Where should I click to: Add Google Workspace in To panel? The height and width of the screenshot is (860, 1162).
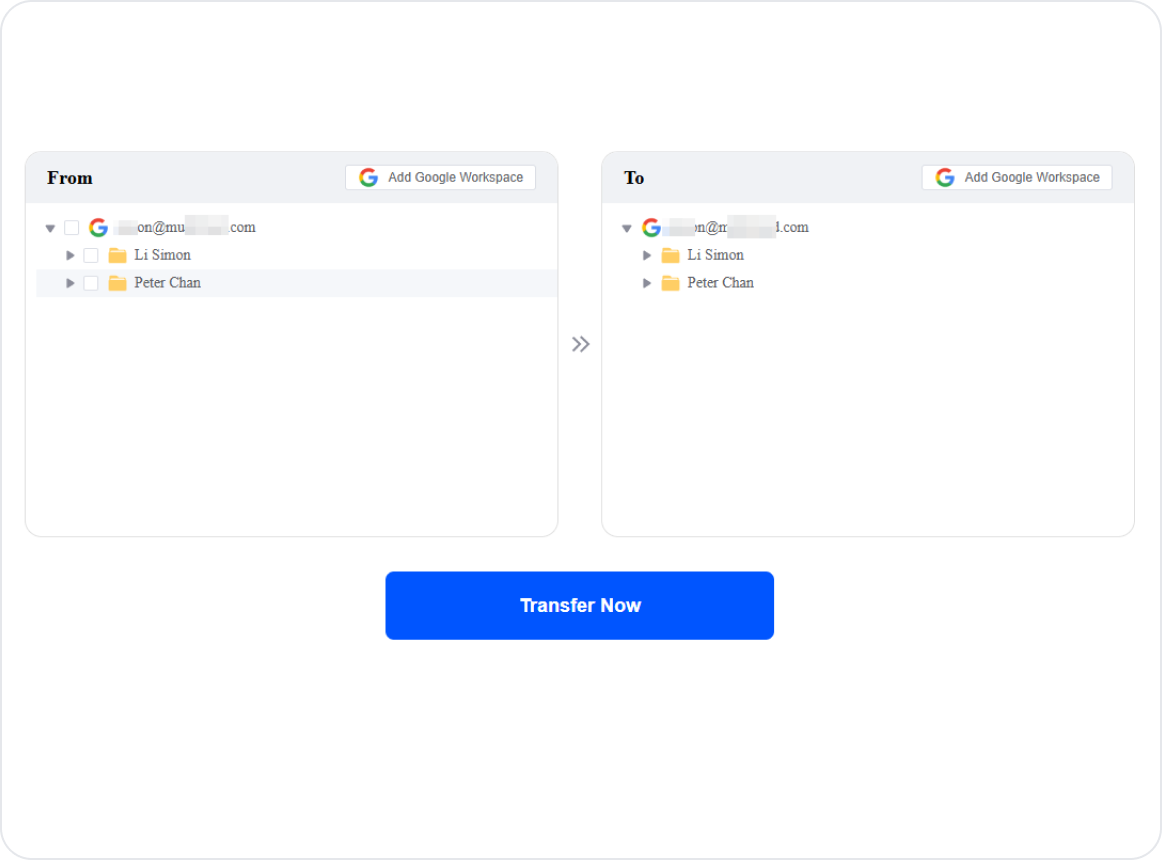pyautogui.click(x=1017, y=177)
